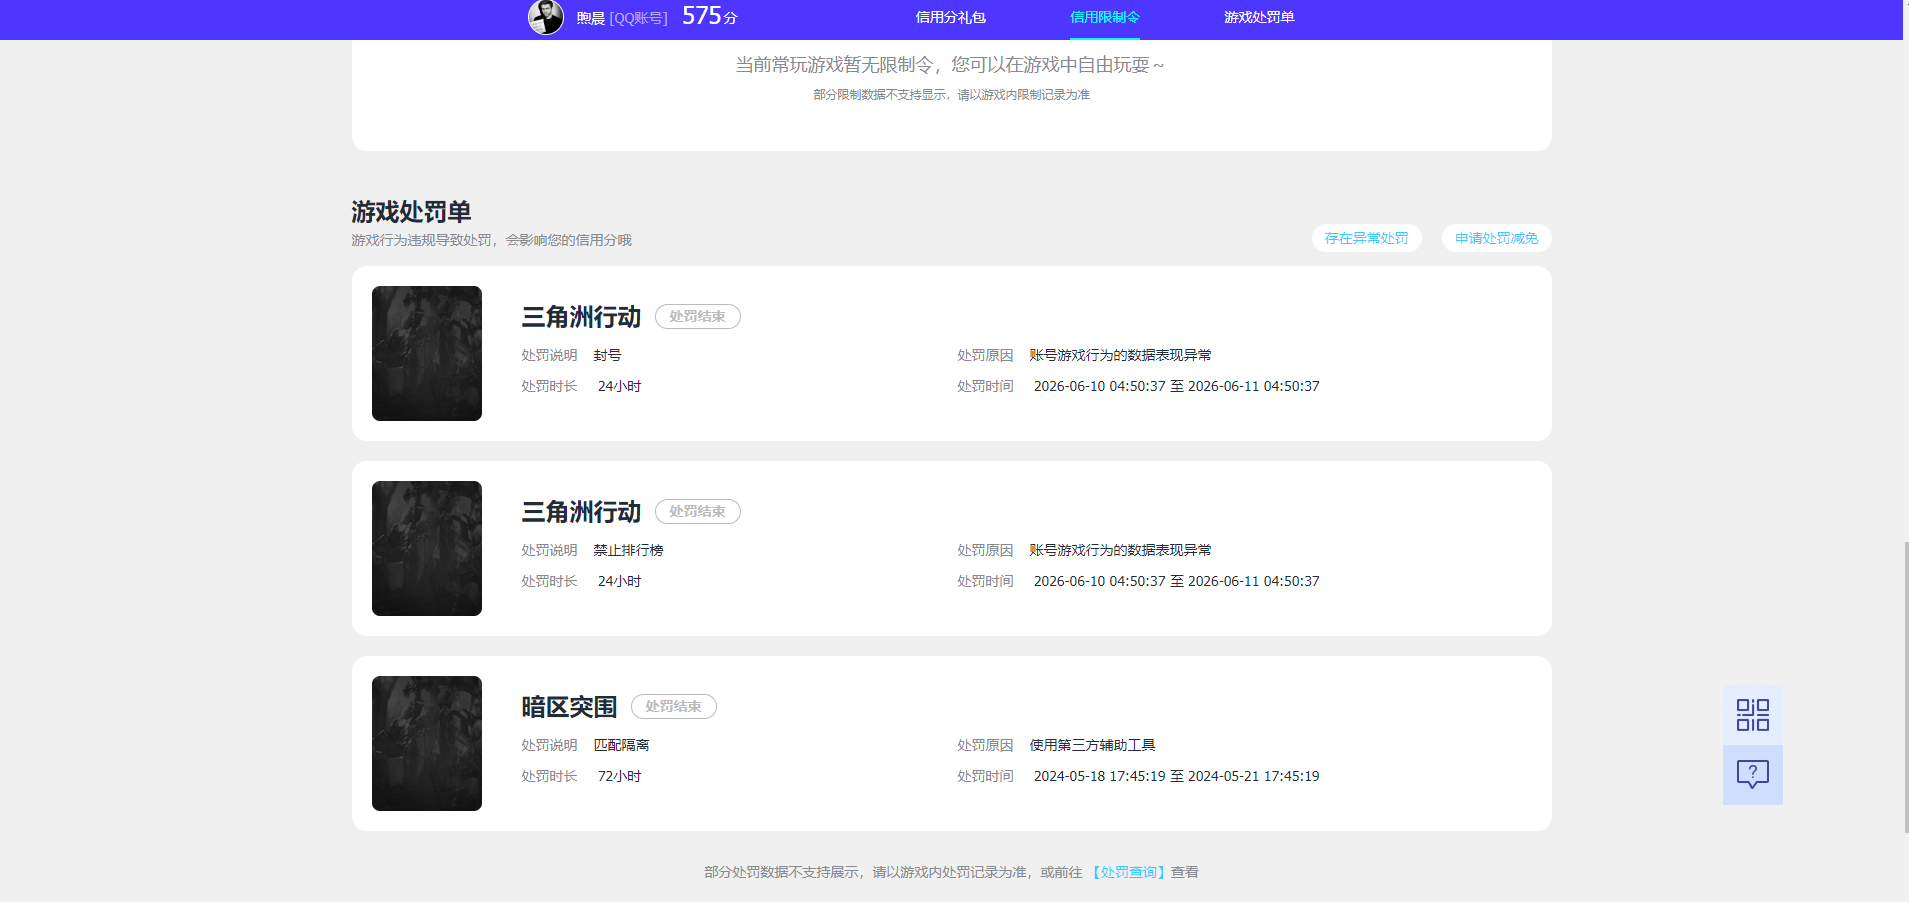Screen dimensions: 1909x902
Task: Click the 暗区突围 game thumbnail
Action: pyautogui.click(x=427, y=743)
